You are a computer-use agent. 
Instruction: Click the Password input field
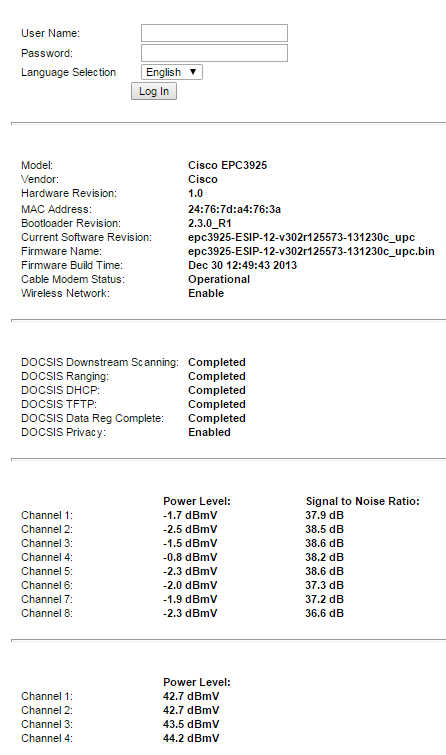tap(214, 53)
